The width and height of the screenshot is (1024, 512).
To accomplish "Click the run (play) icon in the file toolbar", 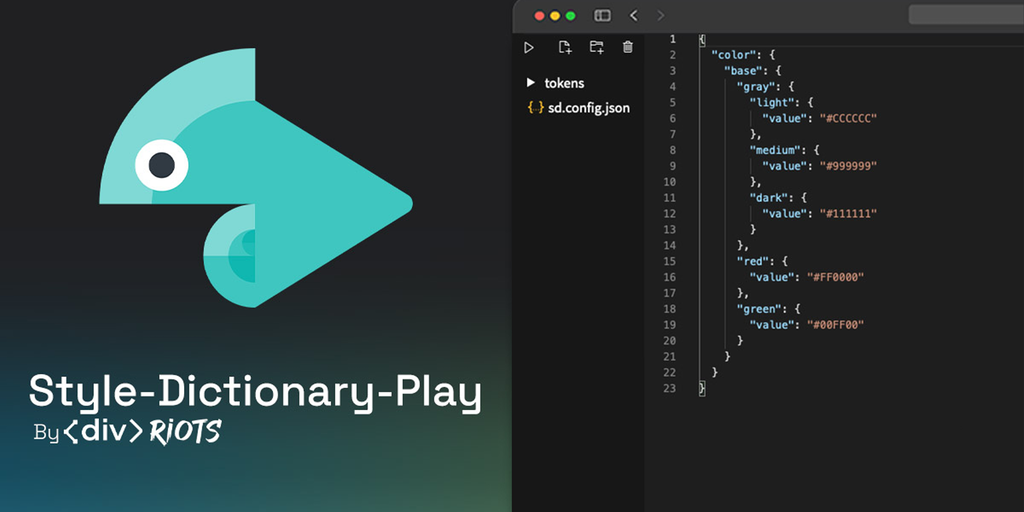I will tap(529, 47).
